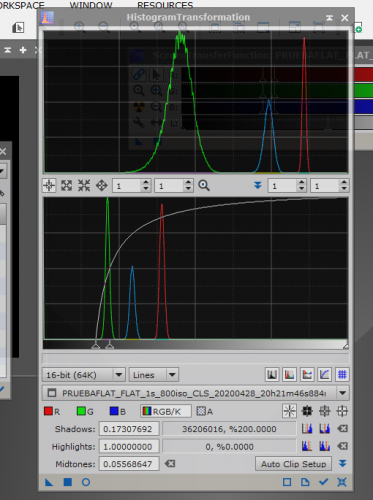Click the Auto Clip Setup button
373x500 pixels.
tap(293, 464)
